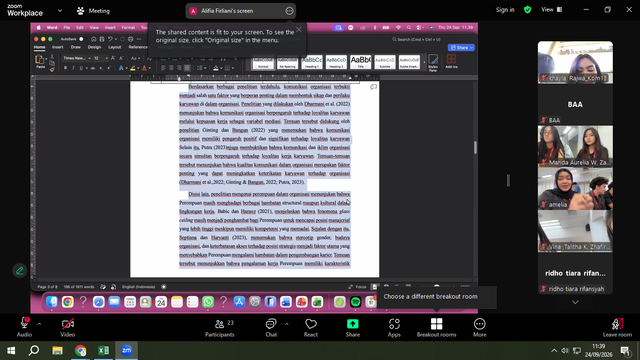Toggle Focus mode in Word status bar
The image size is (640, 360).
pyautogui.click(x=358, y=287)
